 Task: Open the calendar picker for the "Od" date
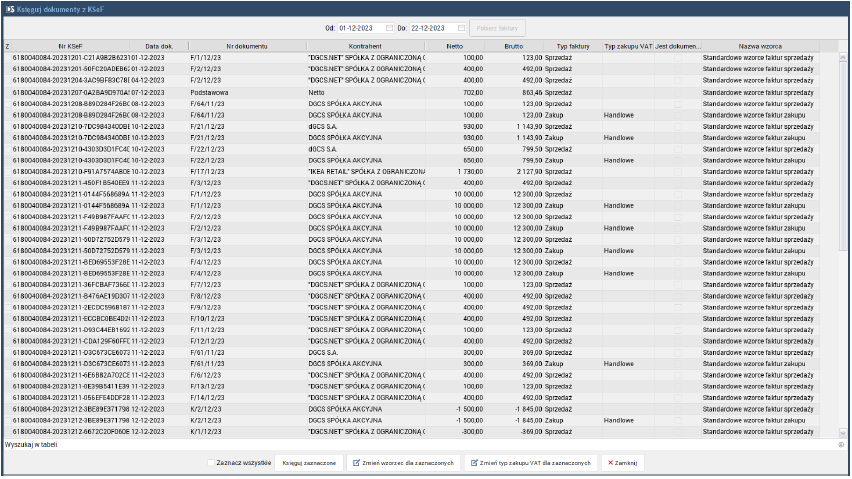390,28
